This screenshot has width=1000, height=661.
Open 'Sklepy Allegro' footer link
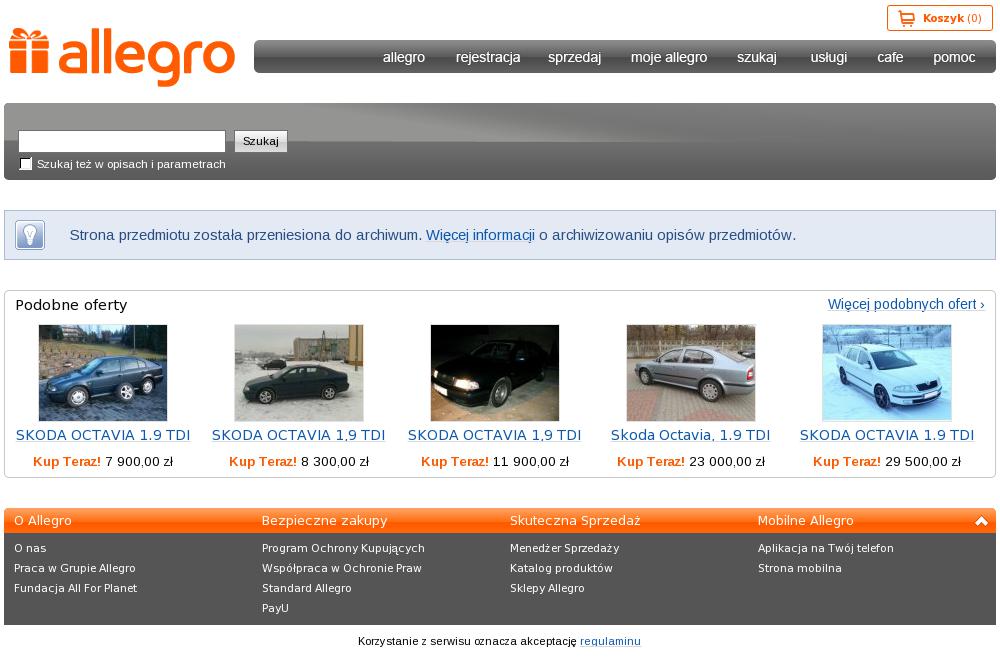point(547,588)
